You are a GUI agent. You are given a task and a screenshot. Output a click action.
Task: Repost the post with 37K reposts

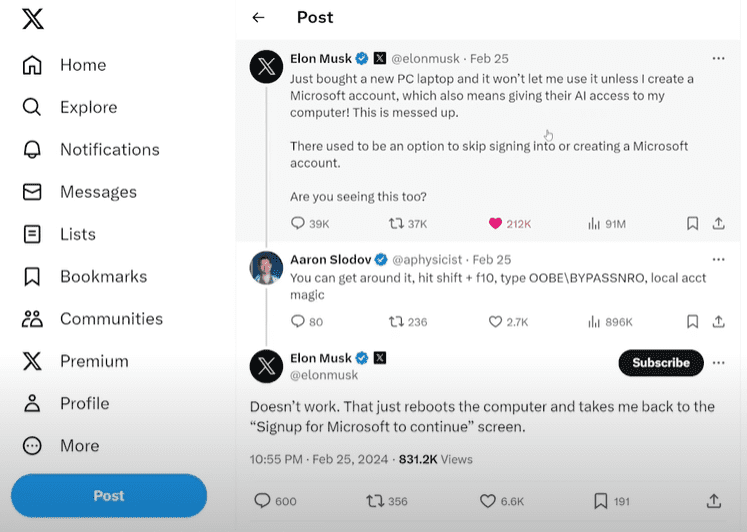point(395,224)
